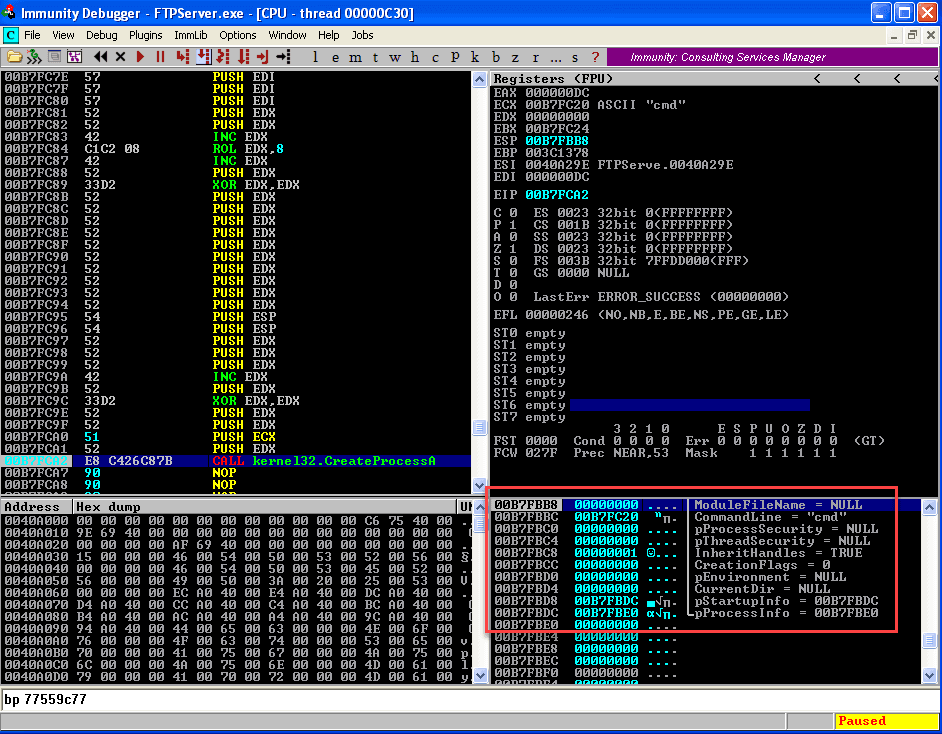Click the red question mark help icon
This screenshot has height=734, width=942.
(595, 57)
